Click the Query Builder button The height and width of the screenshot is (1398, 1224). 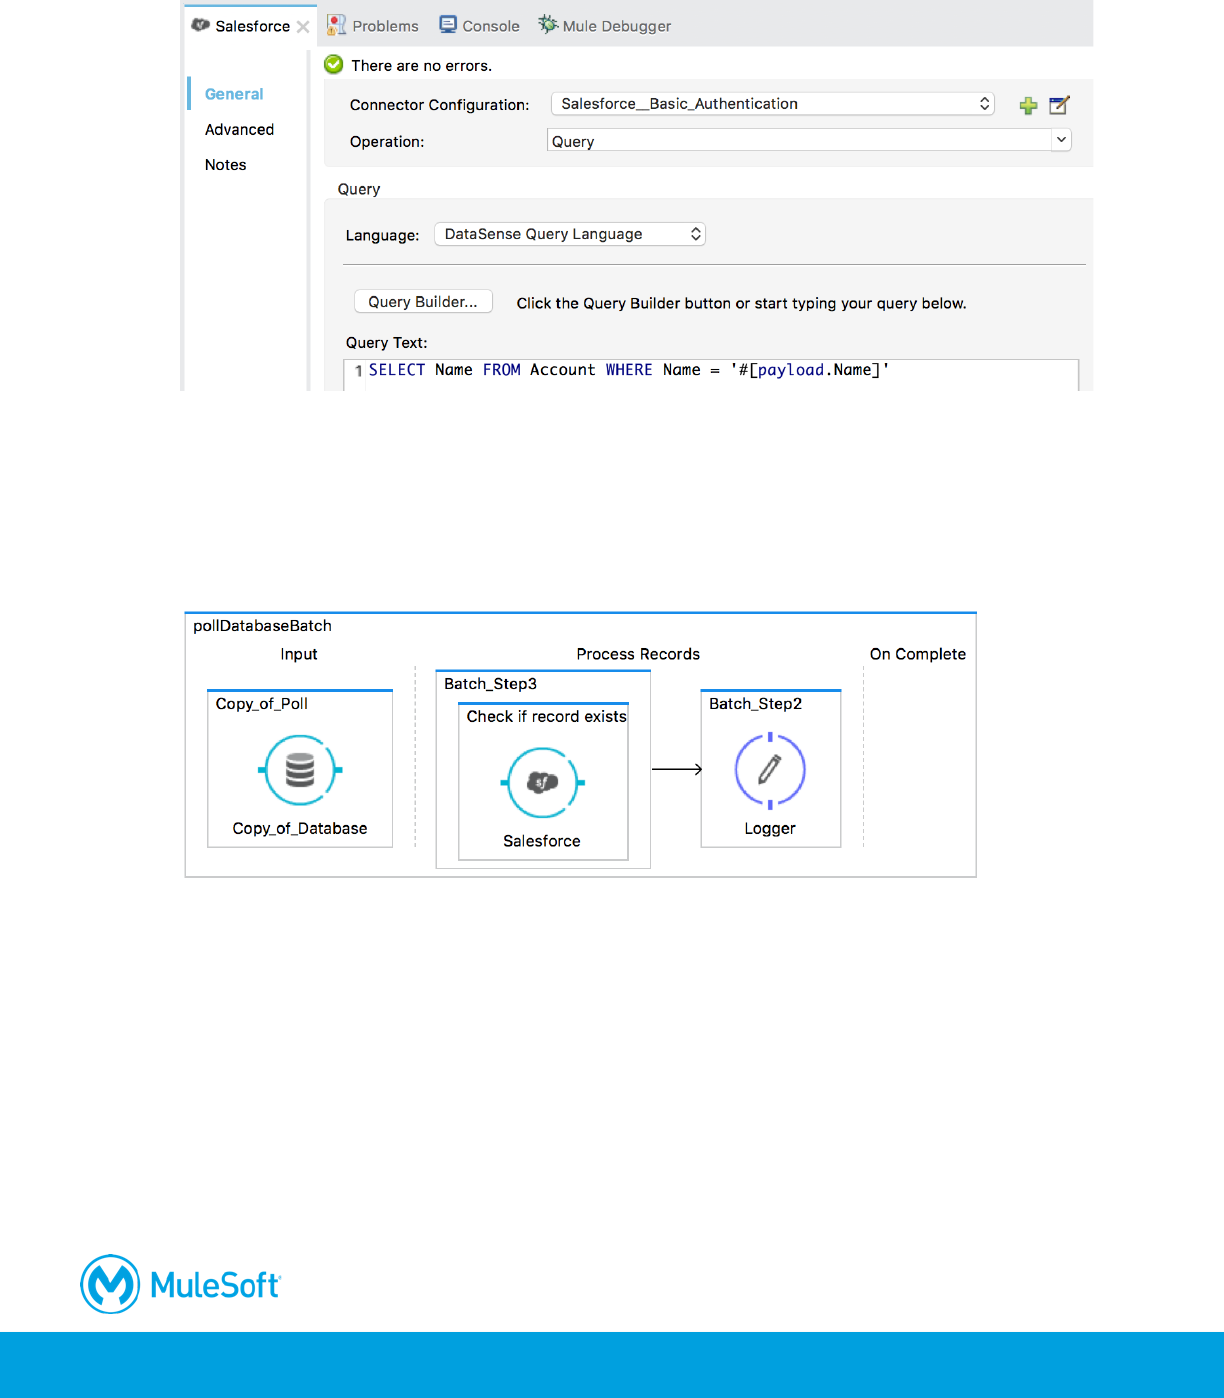pos(423,302)
